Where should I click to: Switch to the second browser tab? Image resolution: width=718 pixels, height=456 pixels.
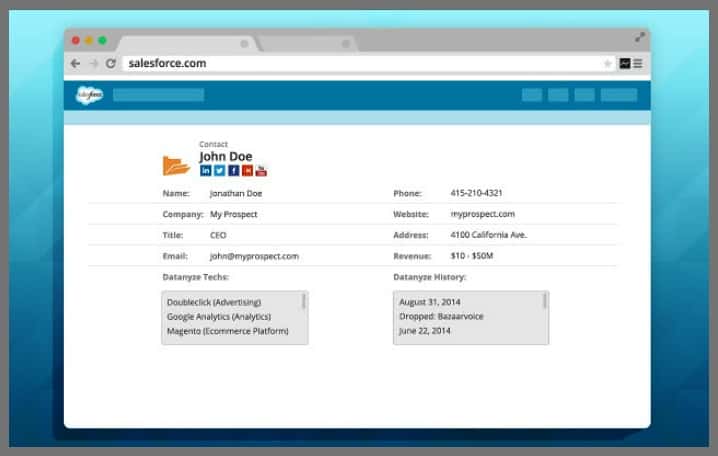[x=305, y=44]
